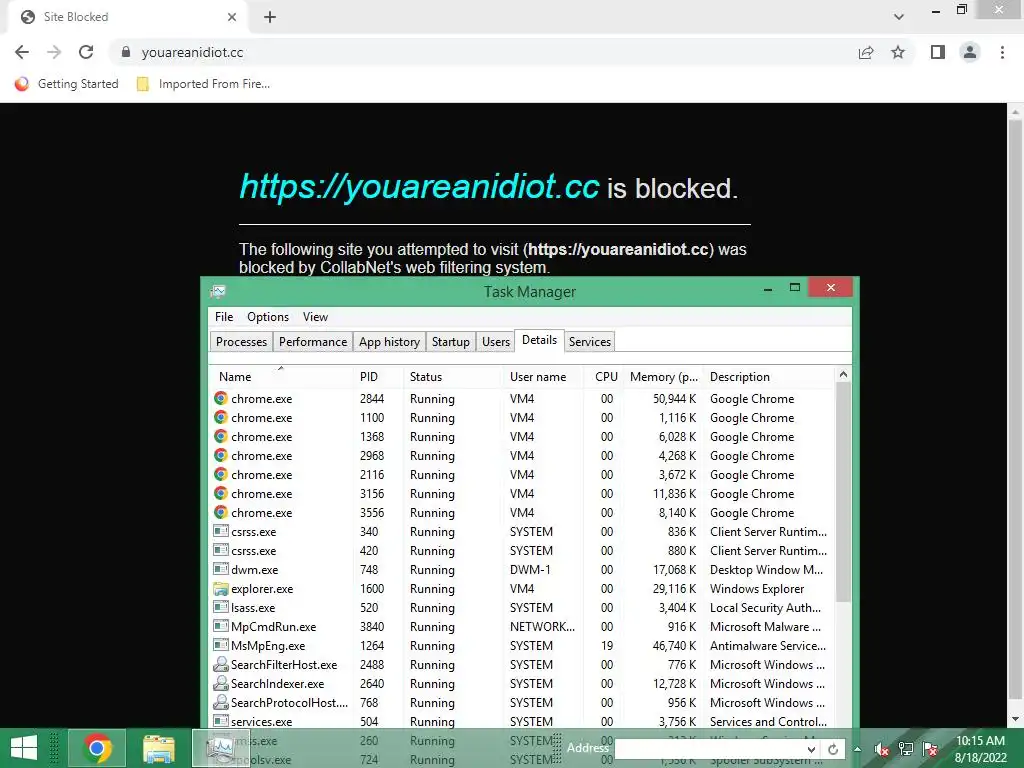Sort by the CPU column header
Image resolution: width=1024 pixels, height=768 pixels.
tap(603, 377)
